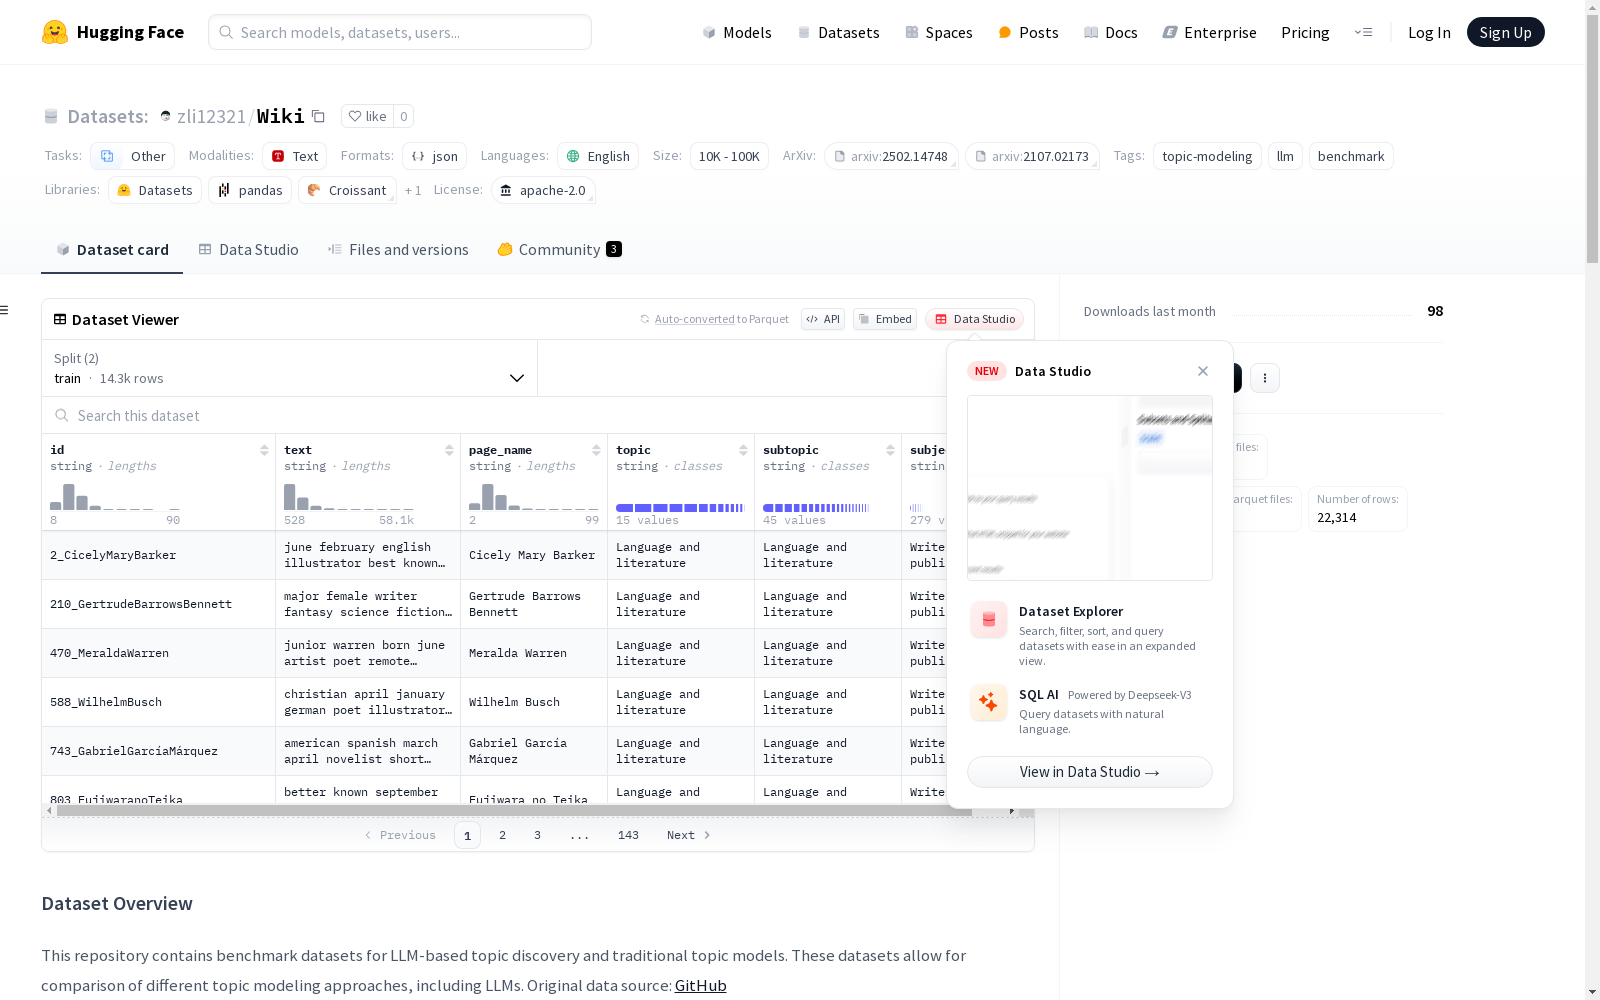This screenshot has width=1600, height=1000.
Task: Open the GitHub data source link
Action: click(701, 985)
